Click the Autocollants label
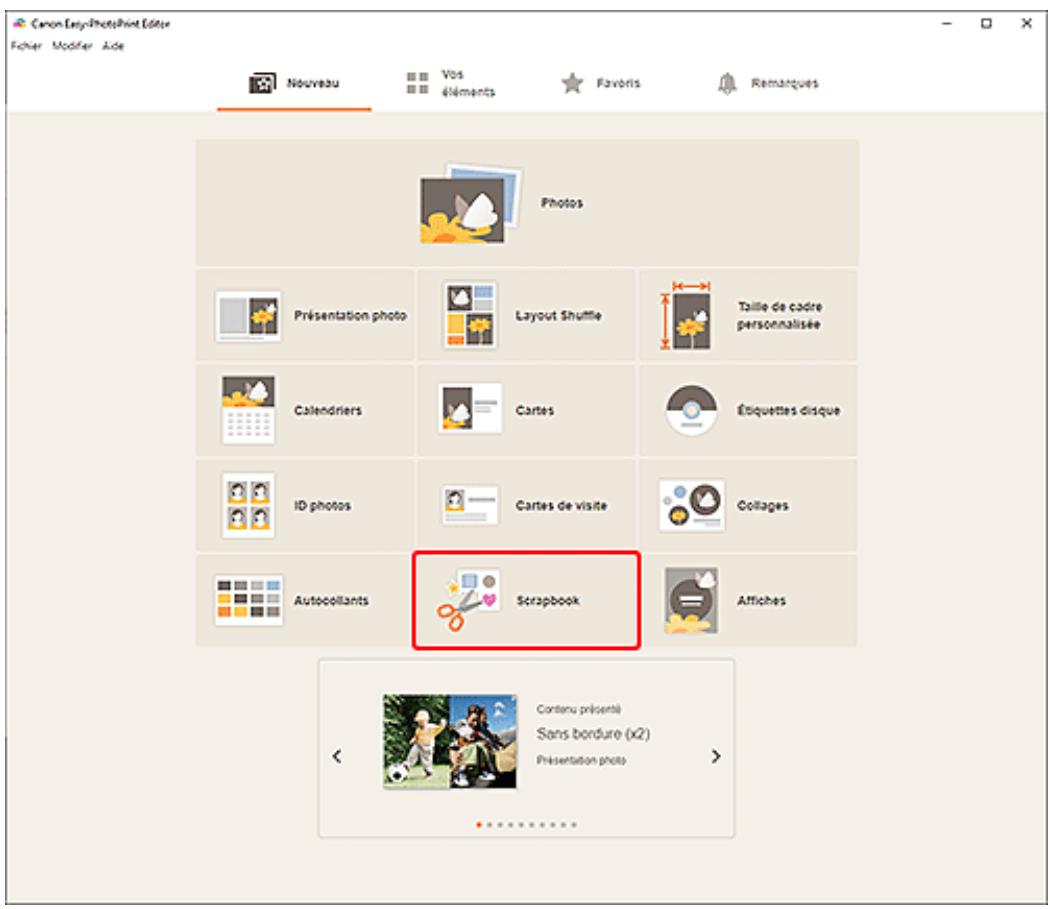This screenshot has height=909, width=1050. [x=331, y=601]
